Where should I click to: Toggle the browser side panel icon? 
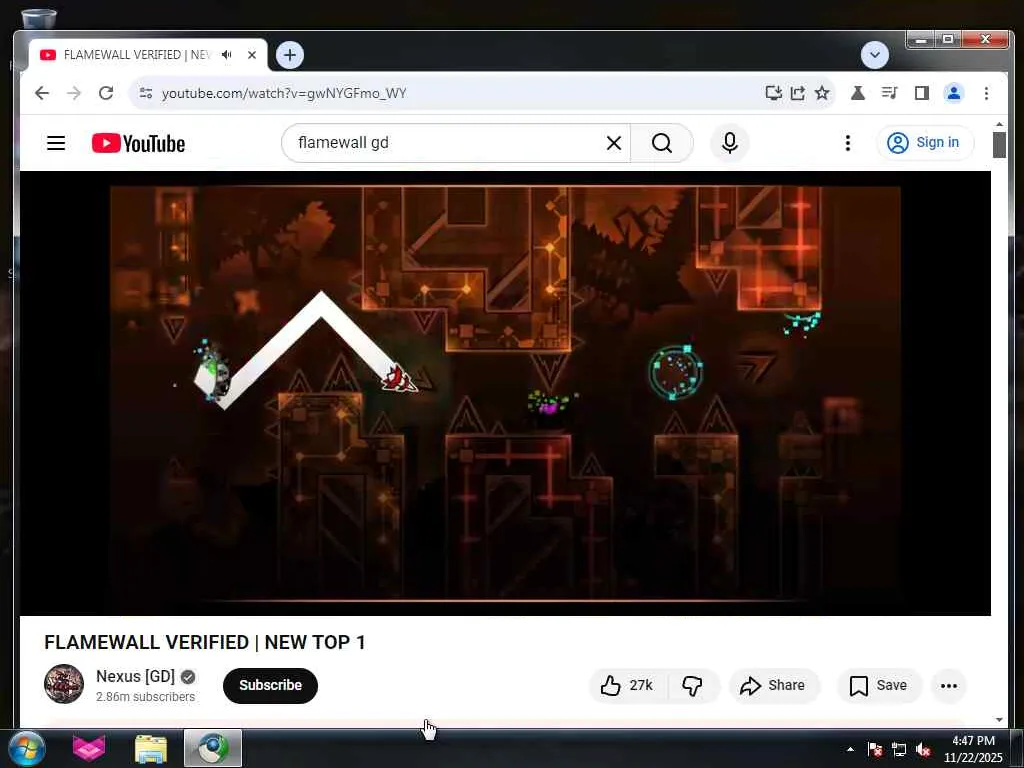coord(921,93)
